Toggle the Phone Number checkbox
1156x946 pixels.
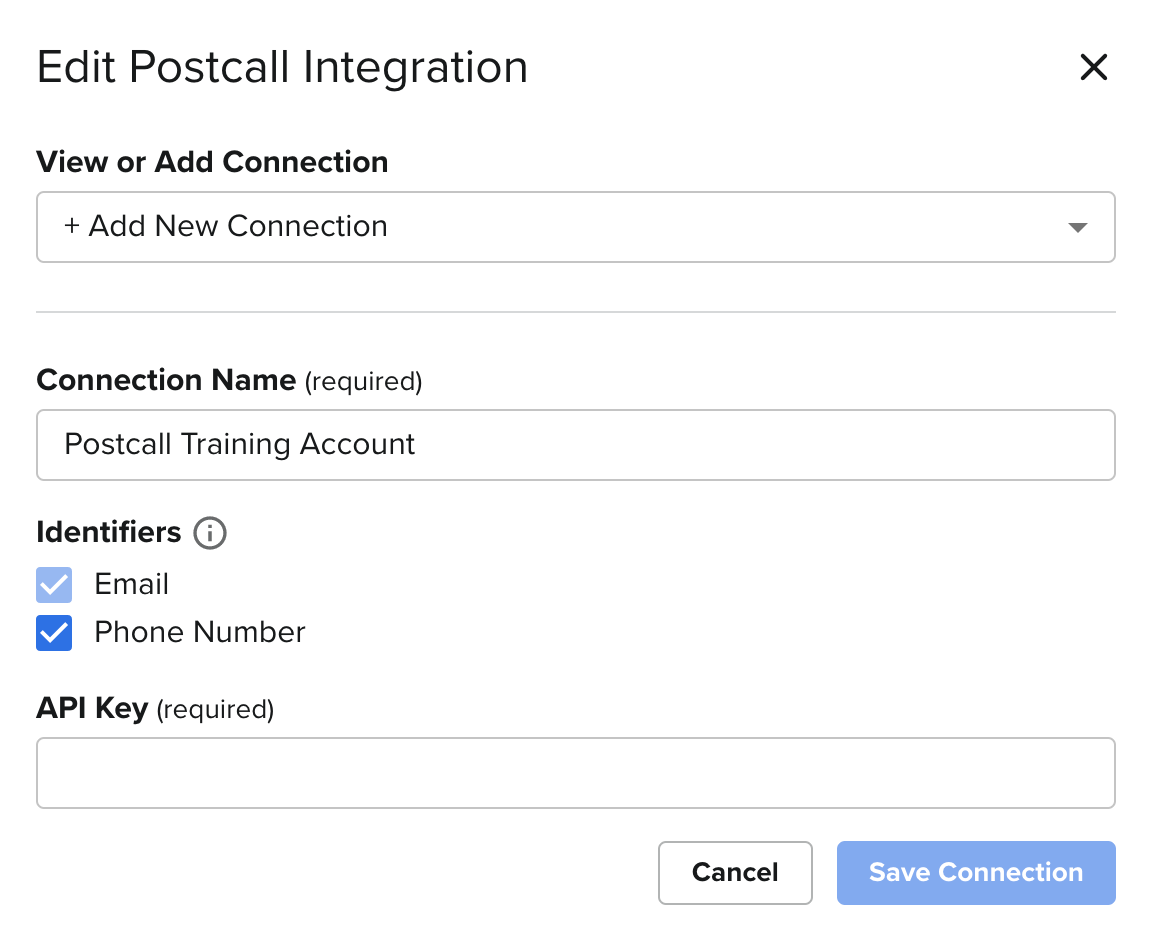[54, 633]
